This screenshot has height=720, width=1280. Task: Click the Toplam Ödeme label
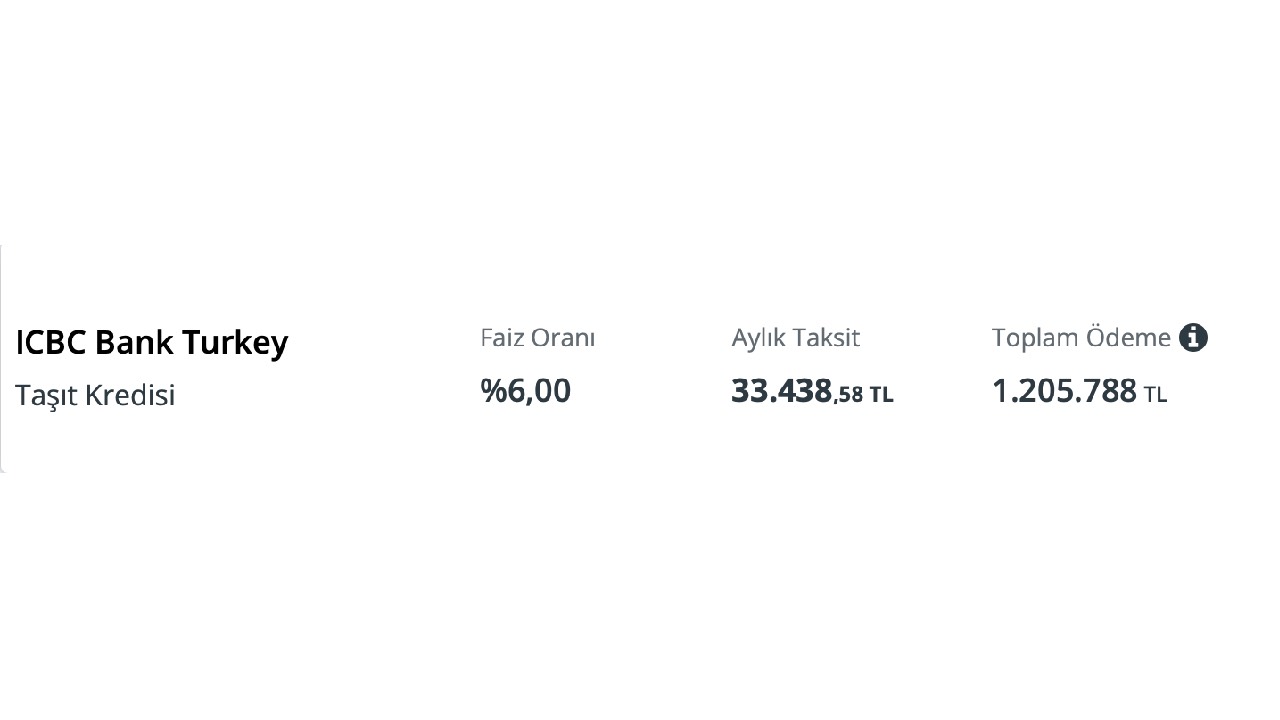tap(1081, 338)
